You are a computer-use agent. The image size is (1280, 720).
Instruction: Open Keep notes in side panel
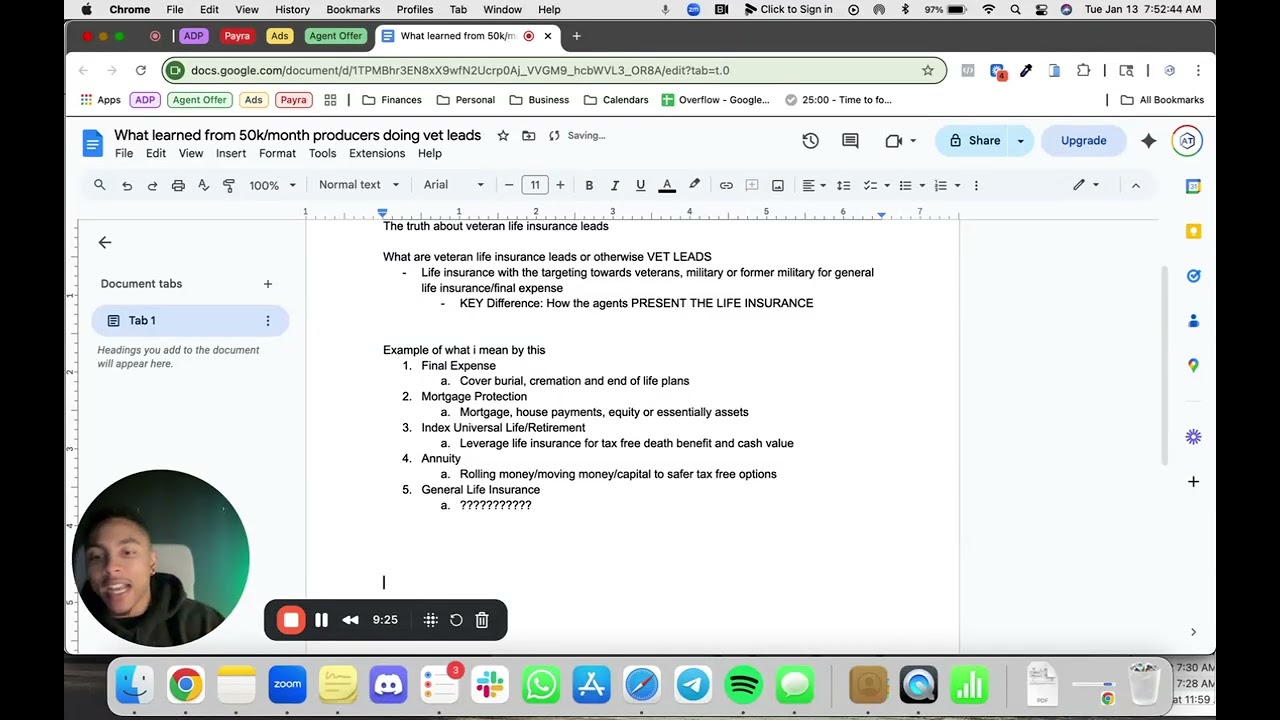(x=1193, y=231)
